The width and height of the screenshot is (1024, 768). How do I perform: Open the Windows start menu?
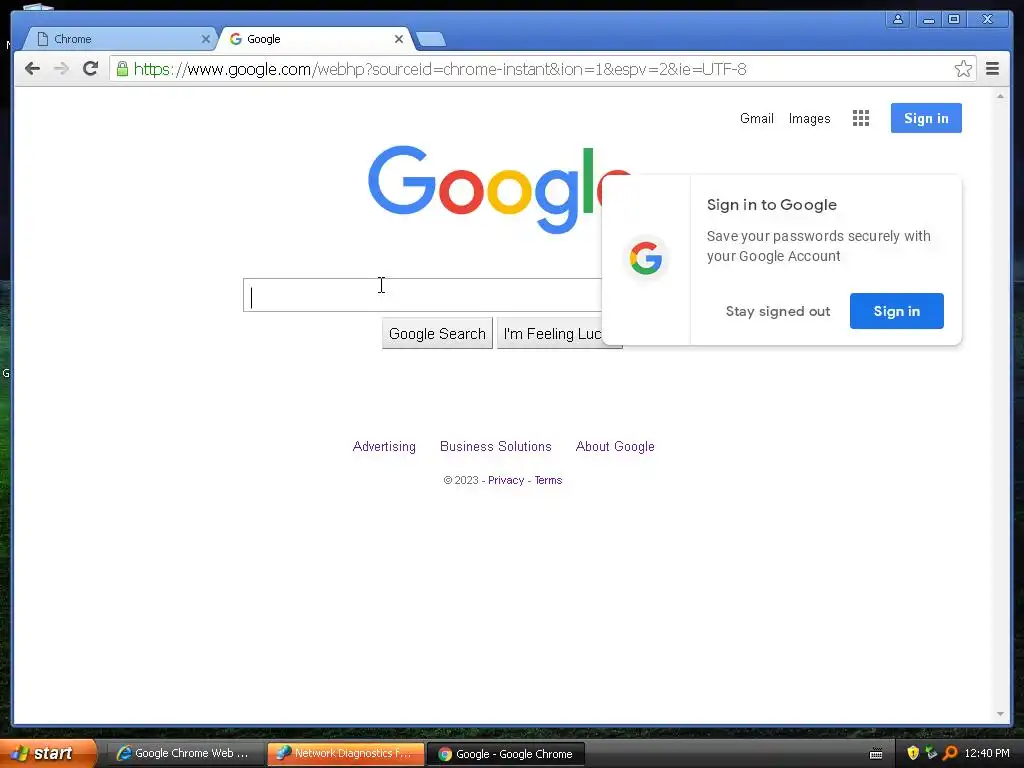pos(48,753)
